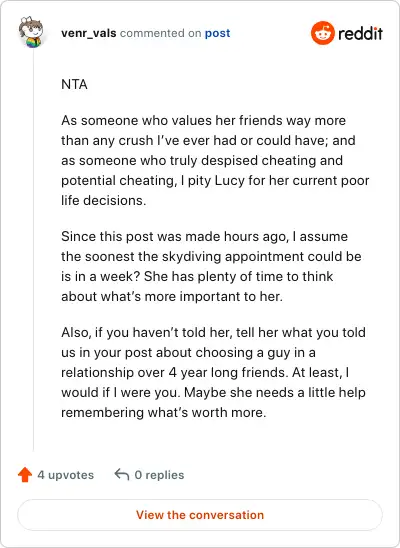The height and width of the screenshot is (548, 400).
Task: Click the paragraph starting "Since this post"
Action: pyautogui.click(x=211, y=266)
